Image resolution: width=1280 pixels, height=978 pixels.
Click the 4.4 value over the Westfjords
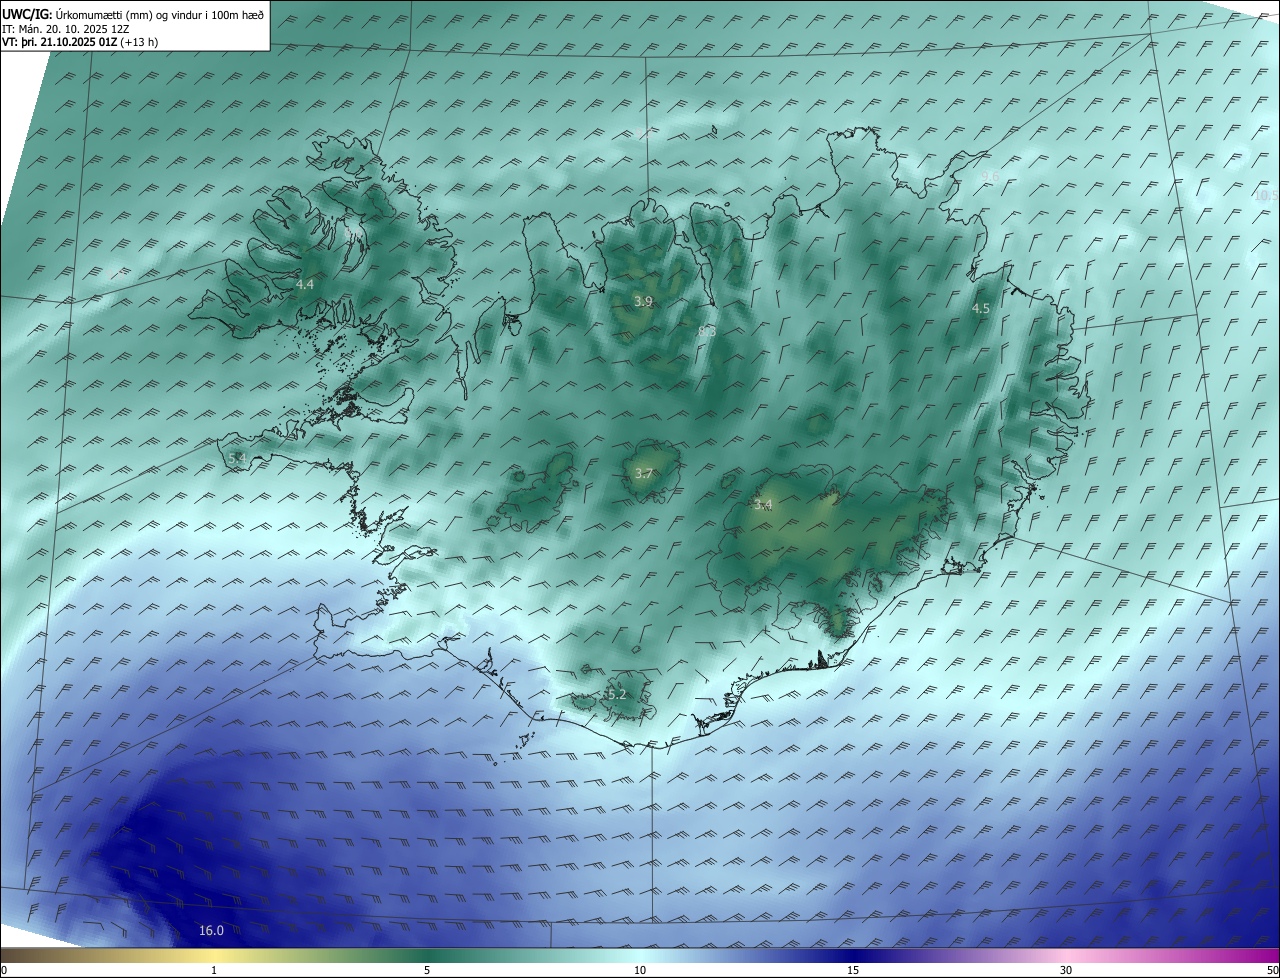[x=305, y=285]
